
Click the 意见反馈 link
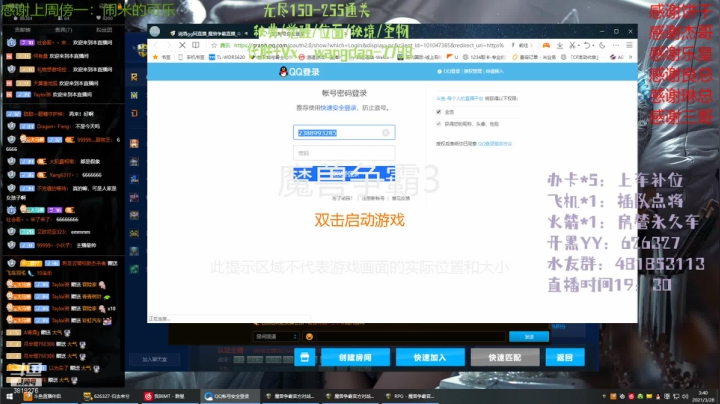(x=401, y=198)
